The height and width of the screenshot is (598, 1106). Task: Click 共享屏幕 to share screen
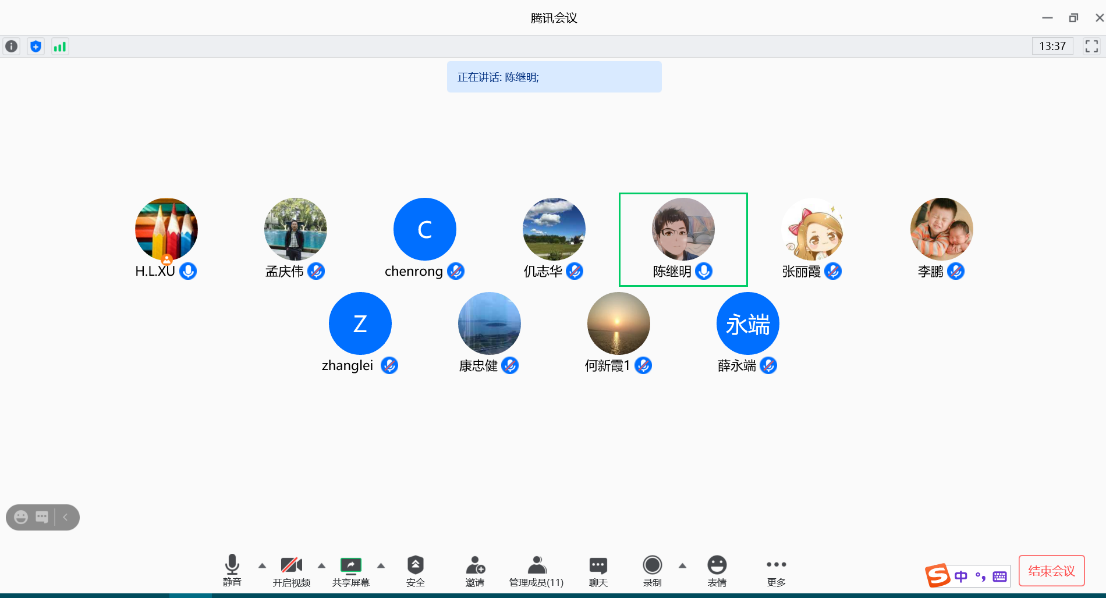point(351,570)
